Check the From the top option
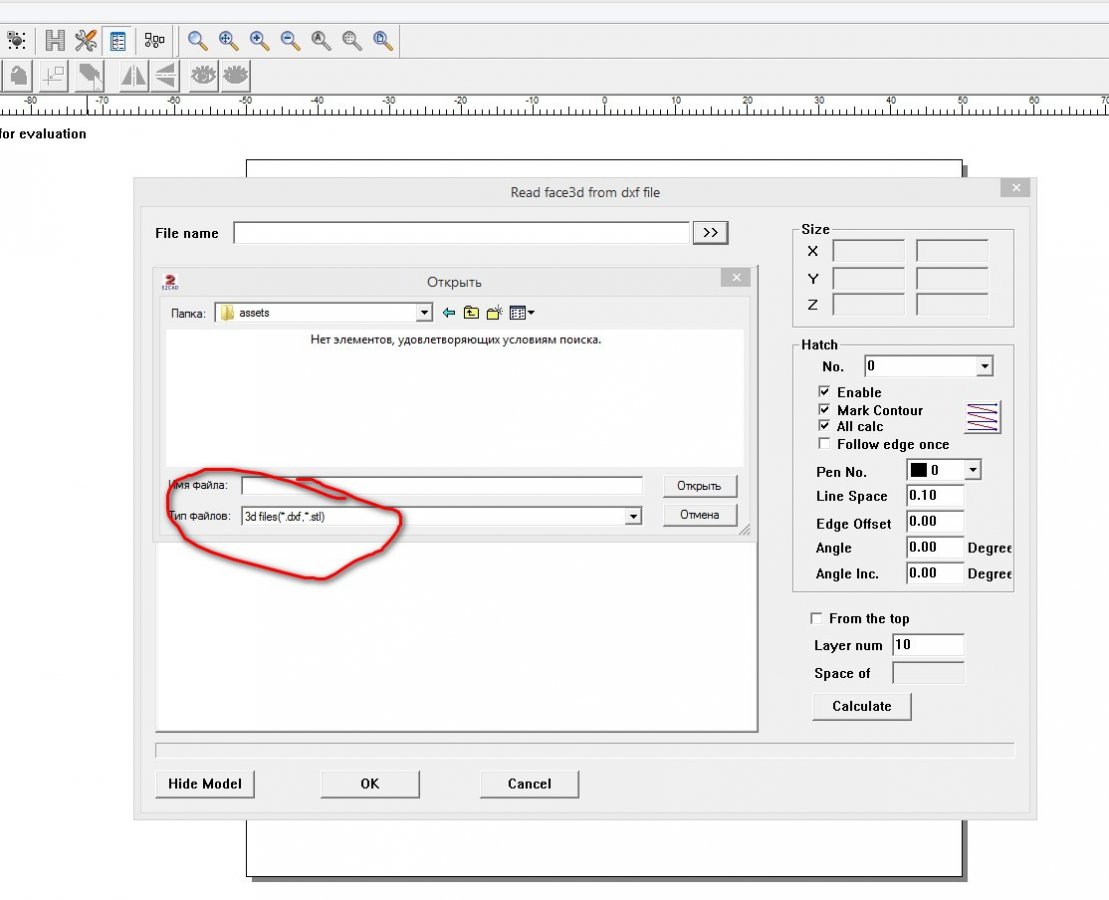 816,618
